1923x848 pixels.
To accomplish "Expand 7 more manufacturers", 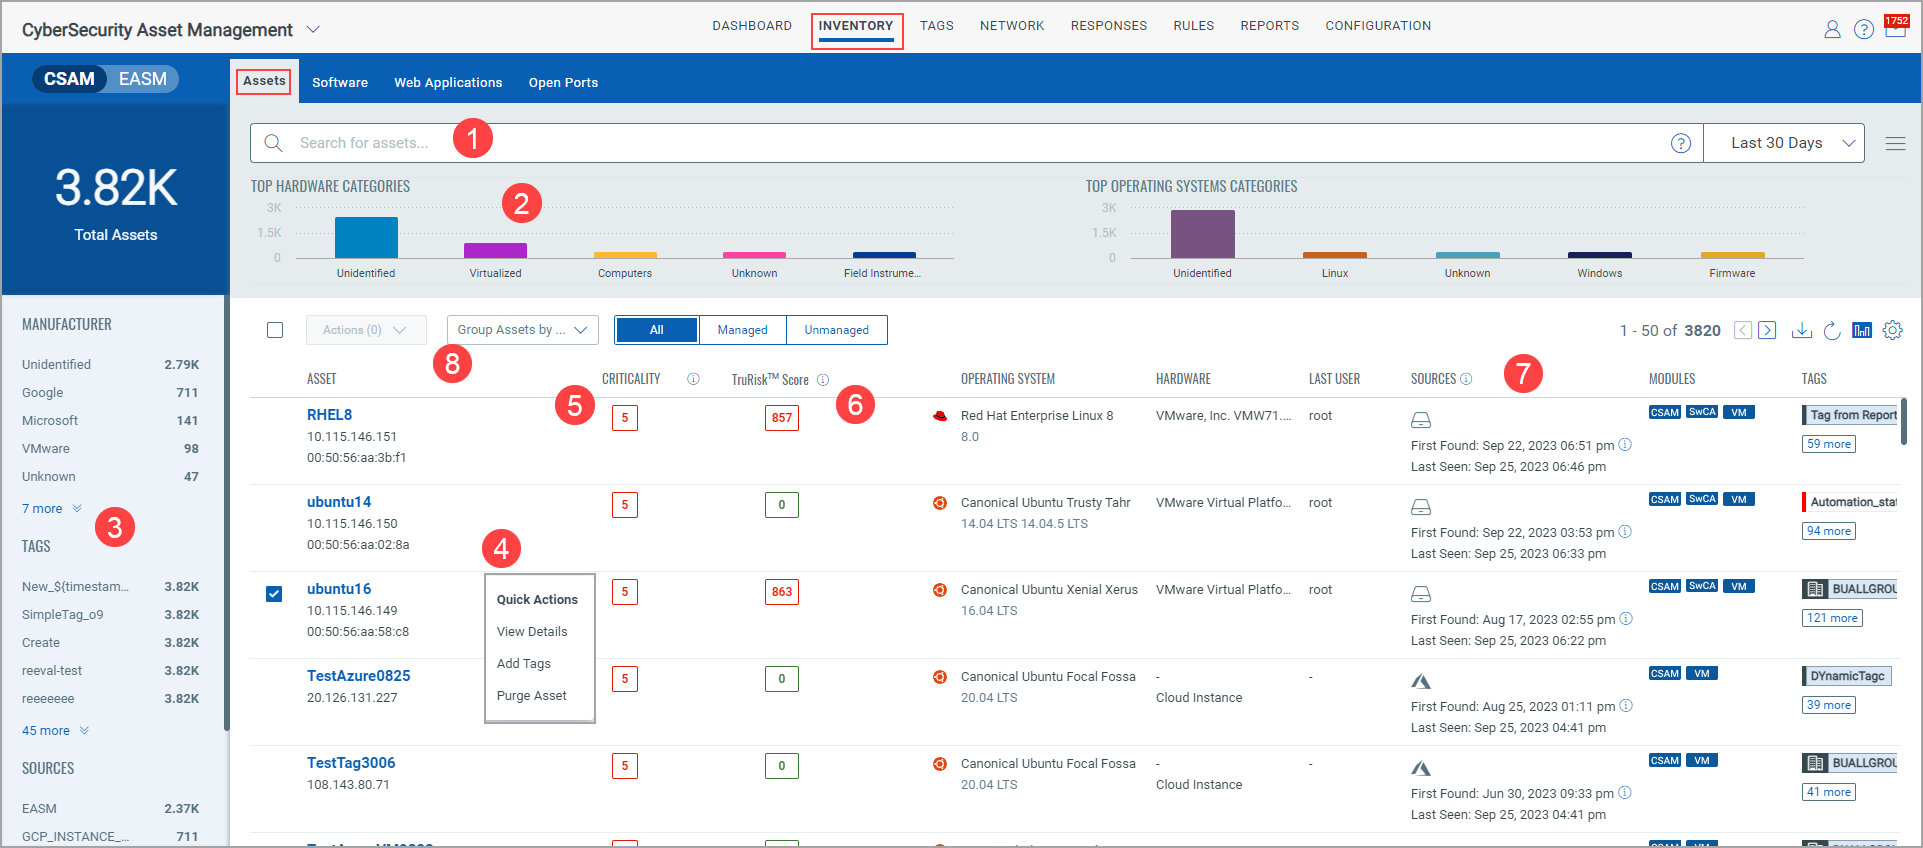I will pos(51,509).
